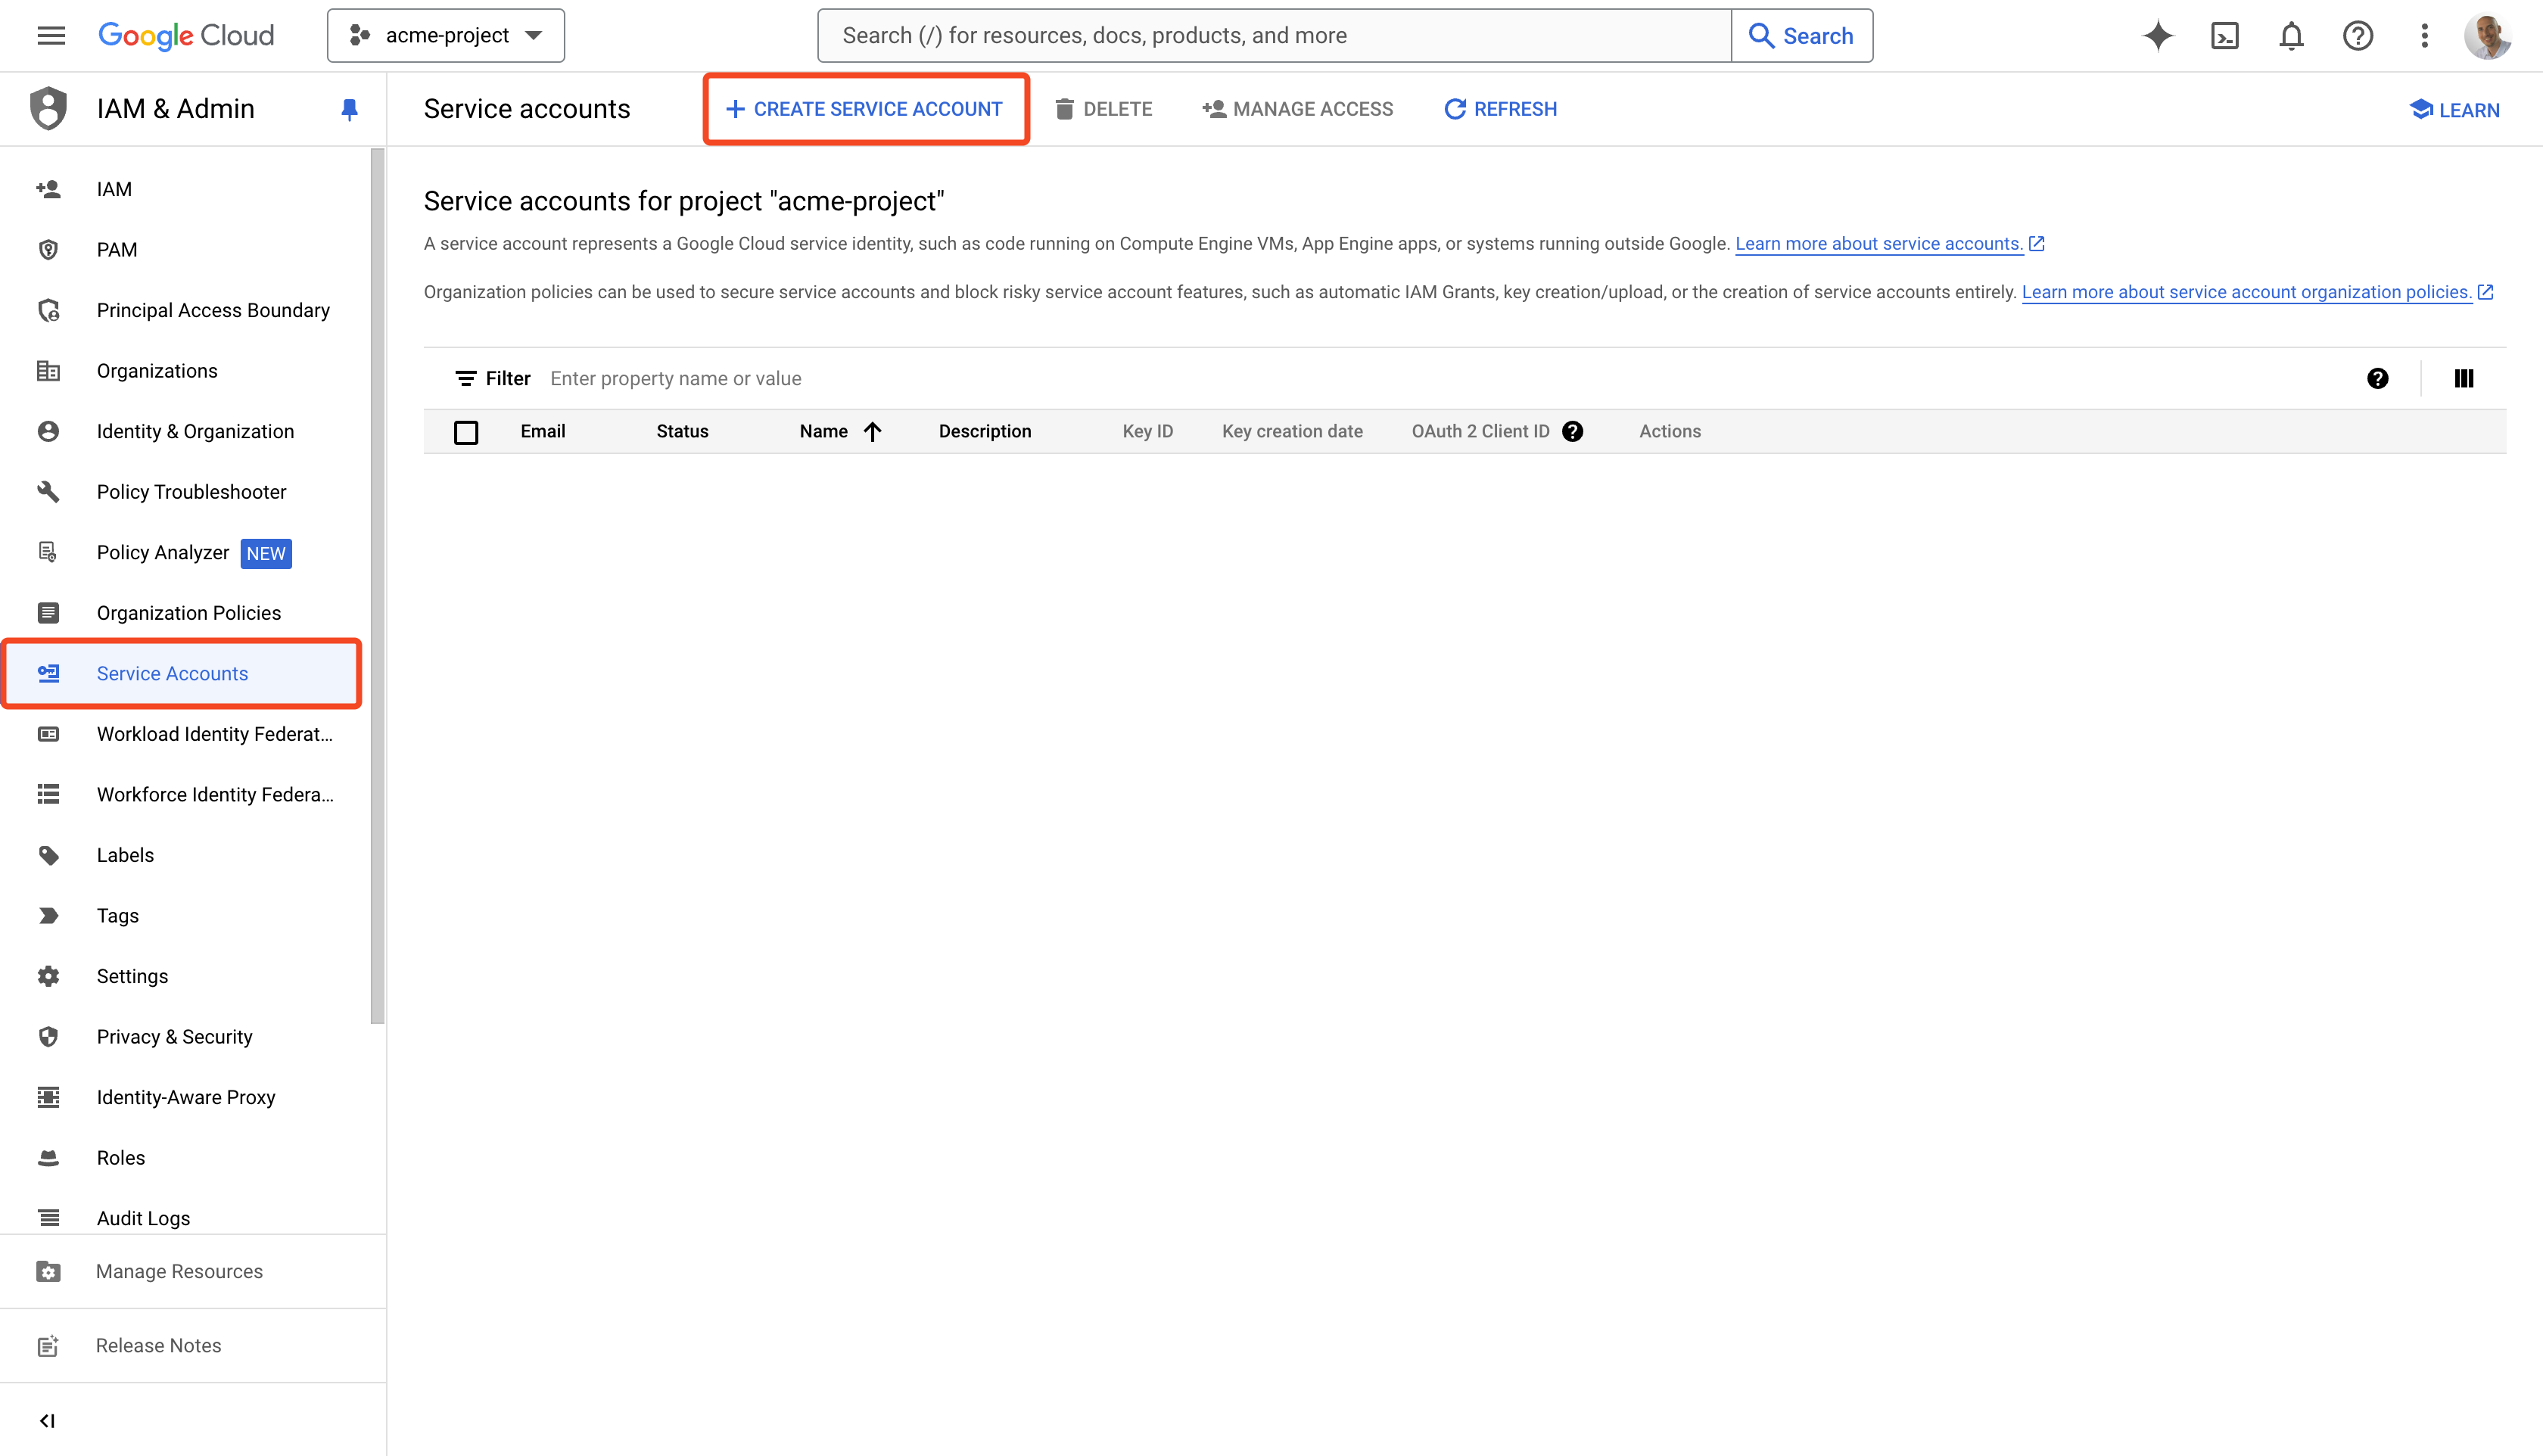Sort by Email column header
The width and height of the screenshot is (2543, 1456).
(x=543, y=431)
